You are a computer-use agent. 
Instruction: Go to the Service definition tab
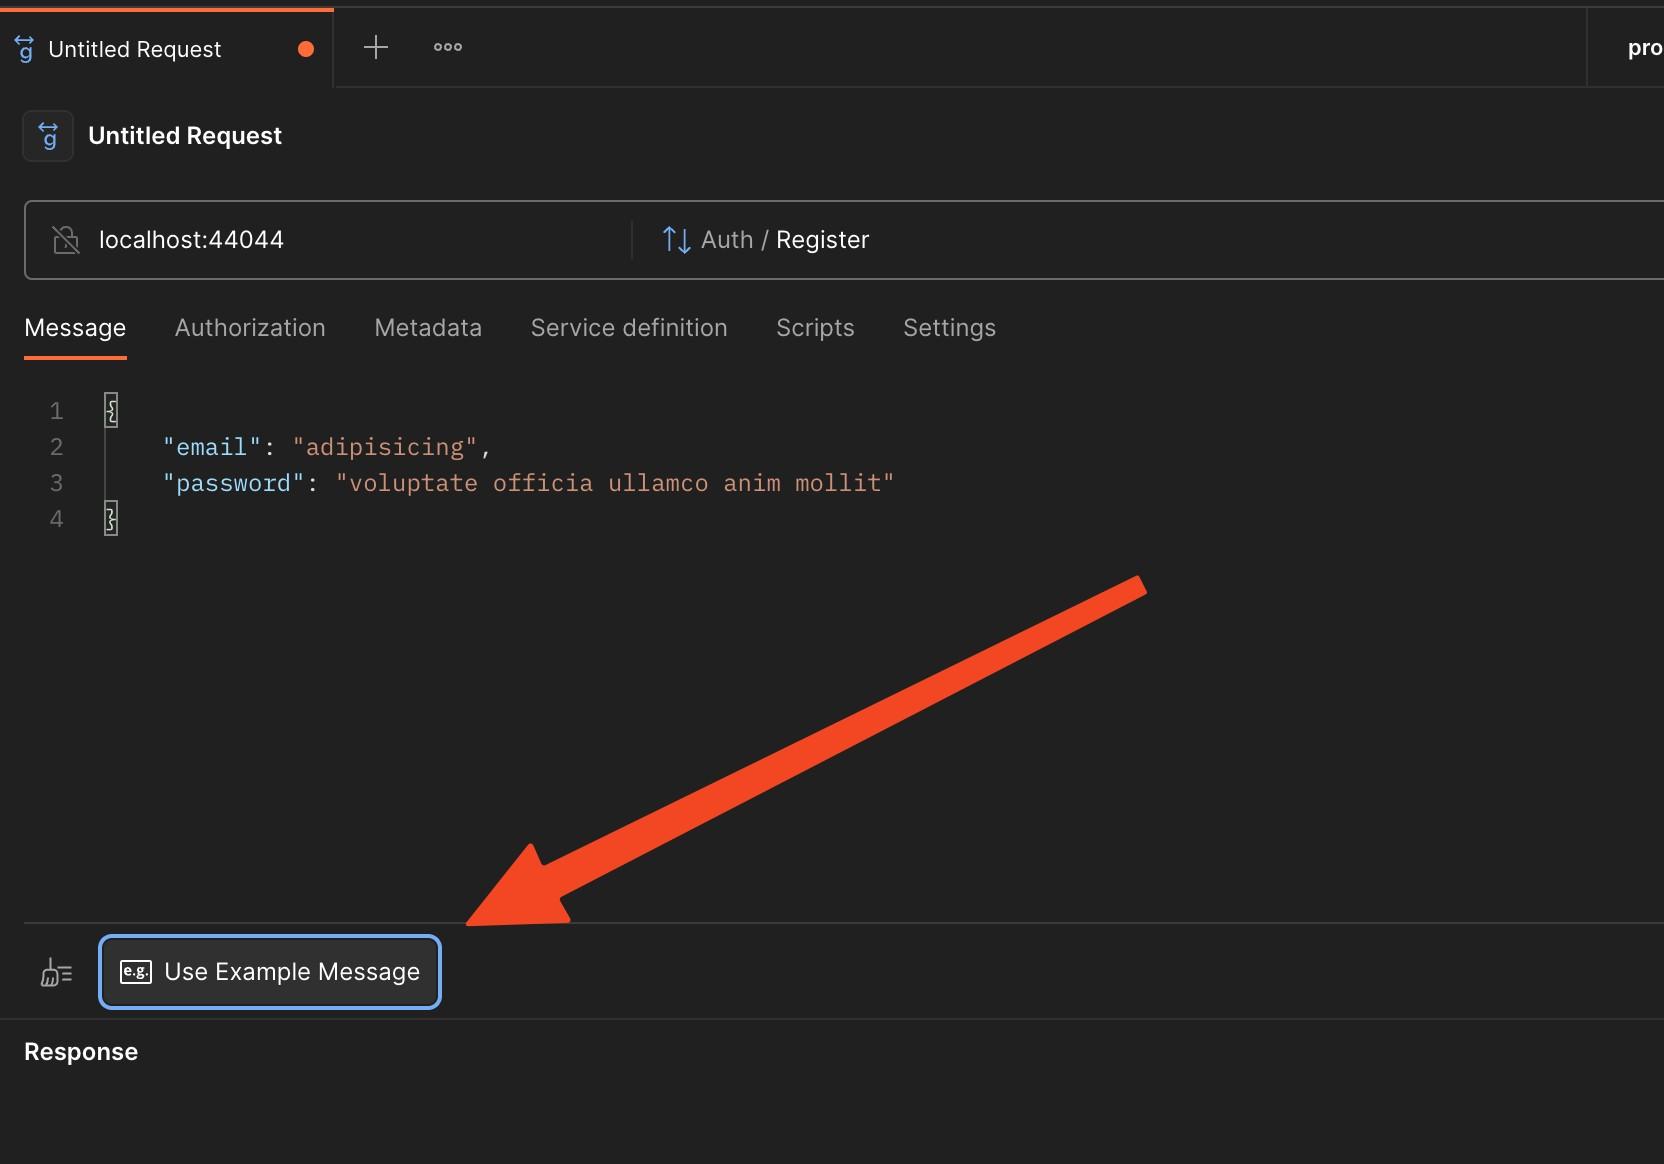pyautogui.click(x=628, y=328)
